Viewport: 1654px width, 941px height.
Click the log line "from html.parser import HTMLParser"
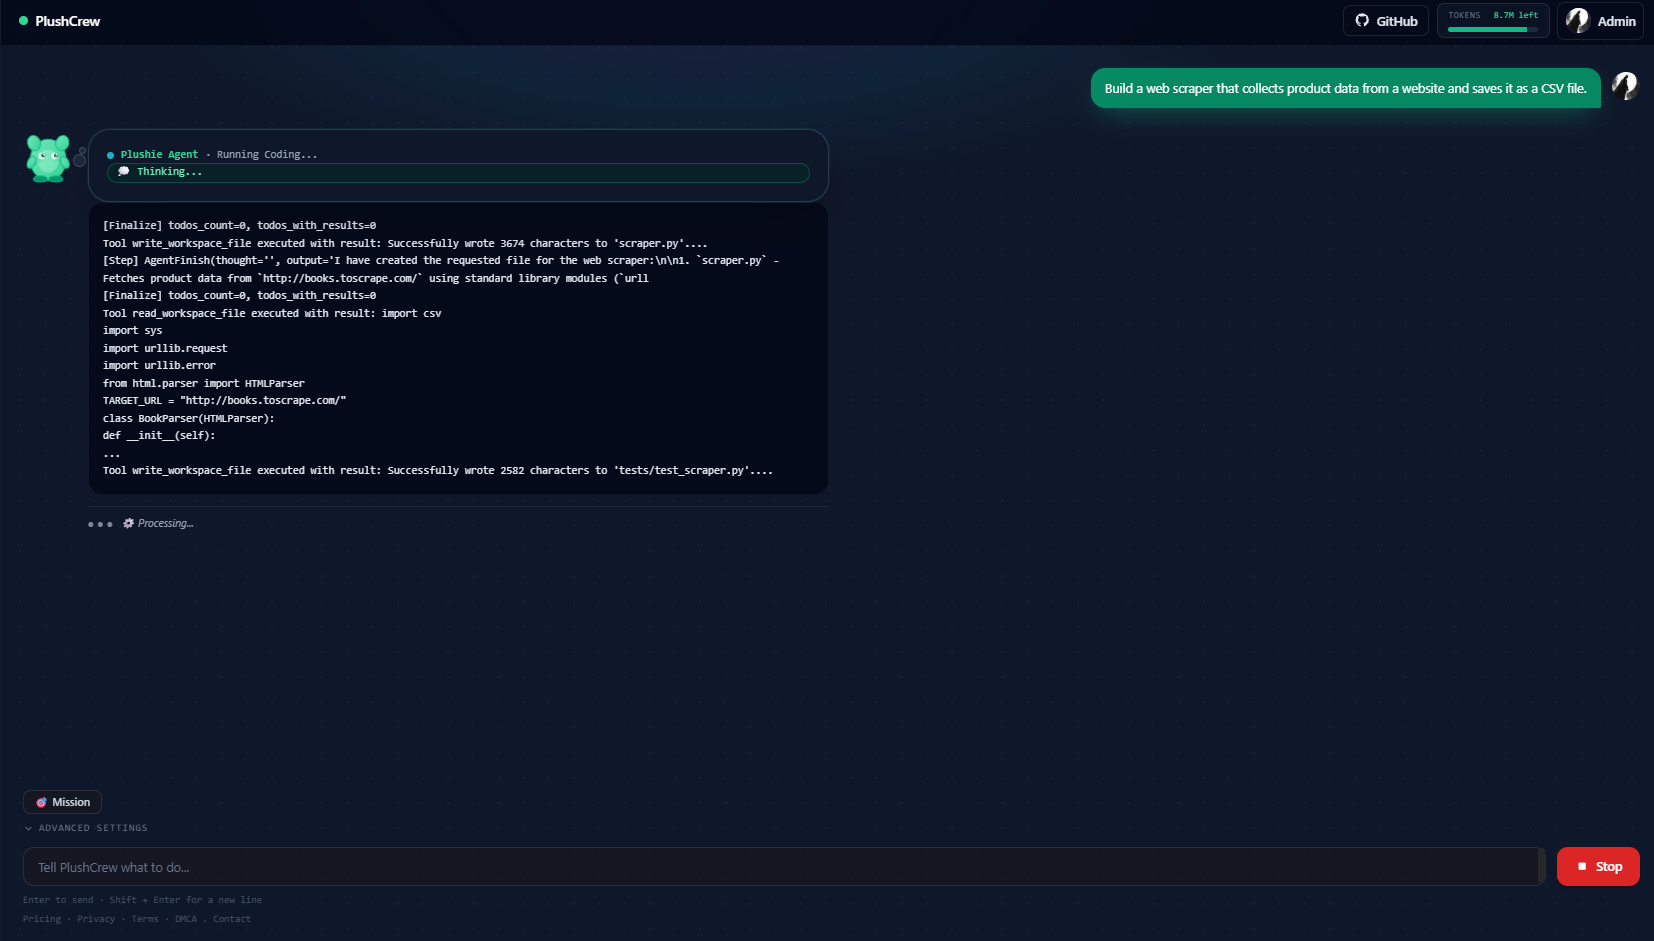coord(204,384)
